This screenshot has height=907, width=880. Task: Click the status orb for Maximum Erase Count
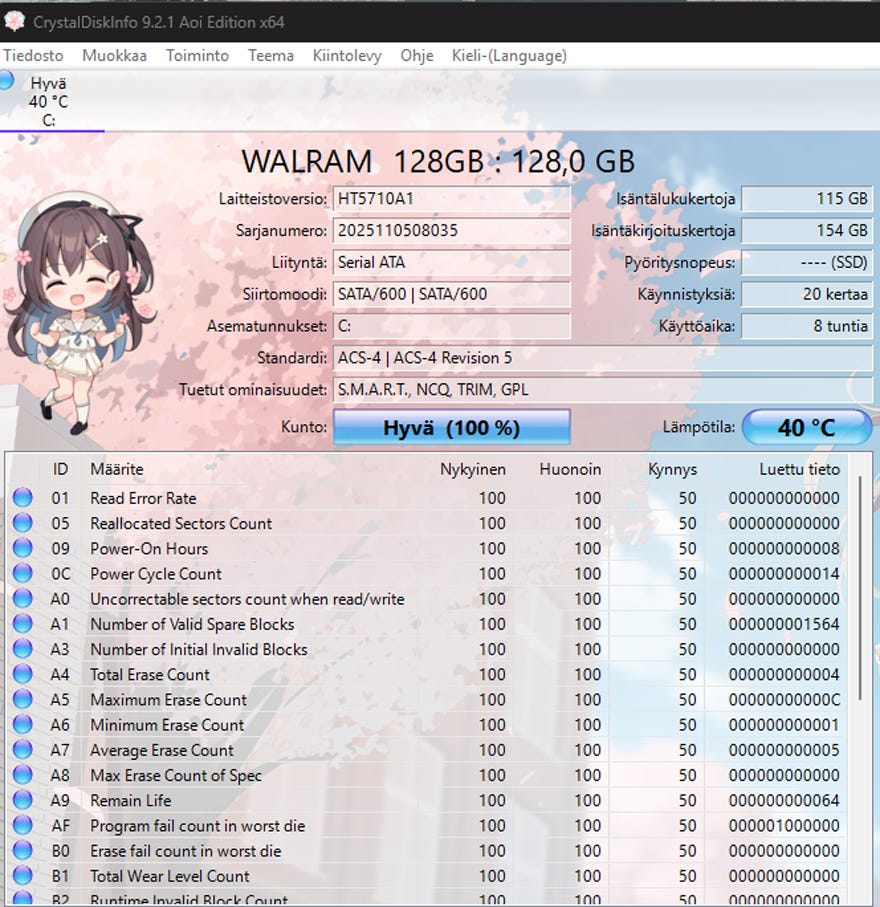[23, 699]
